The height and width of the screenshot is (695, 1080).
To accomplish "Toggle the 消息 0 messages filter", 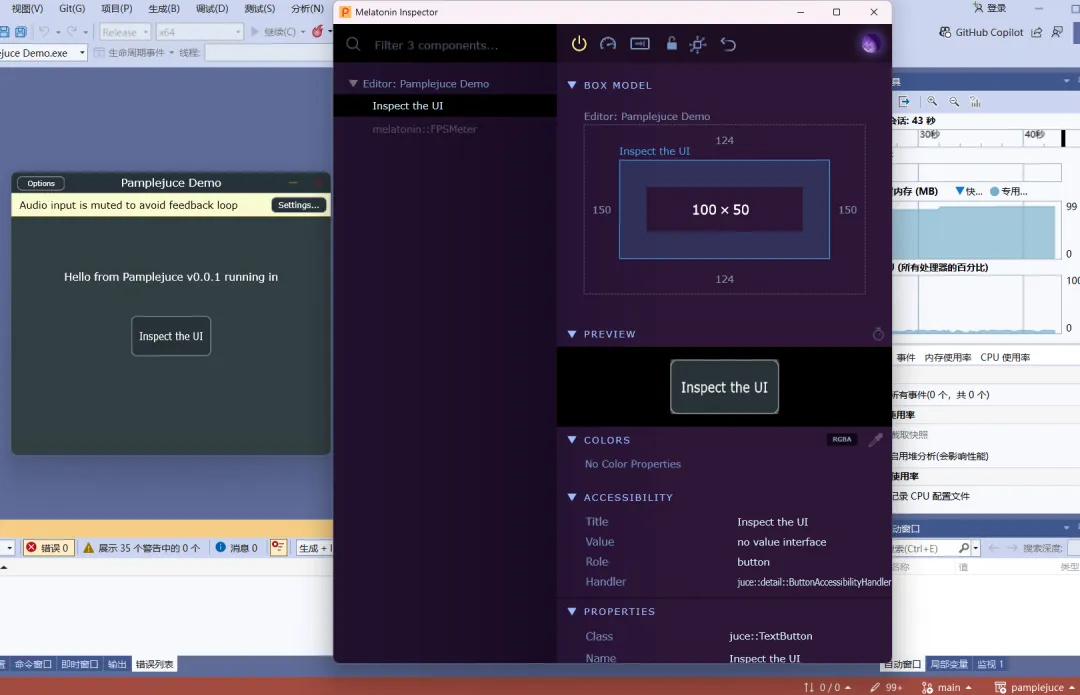I will (x=236, y=548).
